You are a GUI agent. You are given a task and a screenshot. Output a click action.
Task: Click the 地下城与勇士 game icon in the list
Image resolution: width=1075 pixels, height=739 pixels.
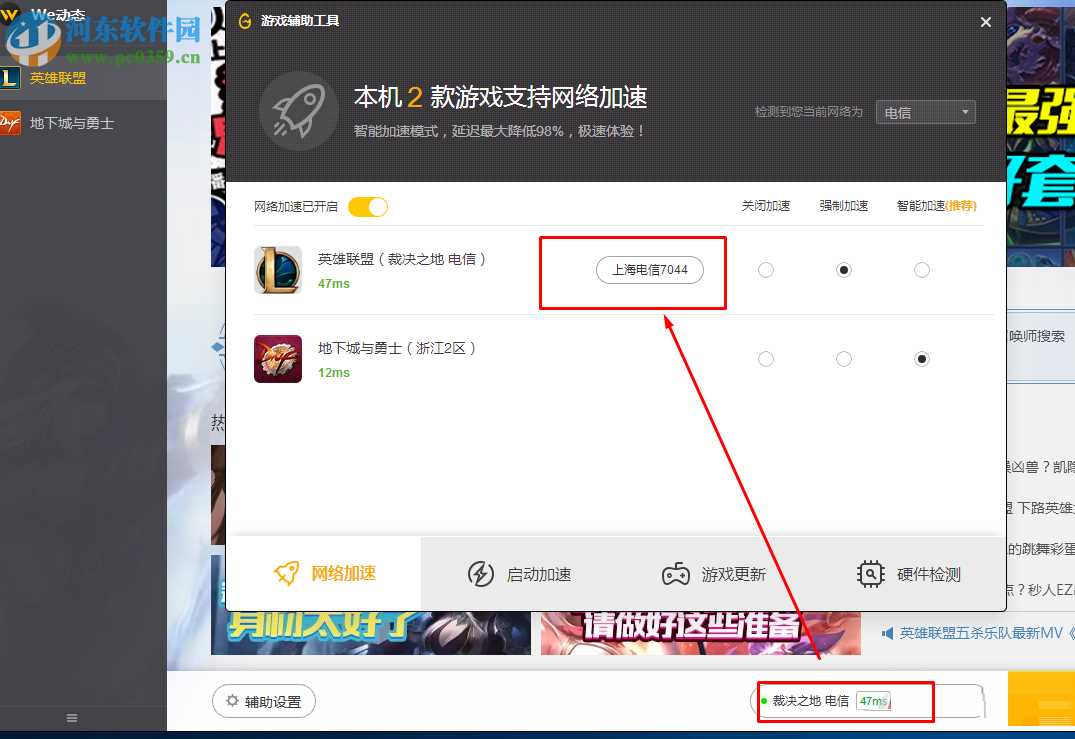coord(277,358)
